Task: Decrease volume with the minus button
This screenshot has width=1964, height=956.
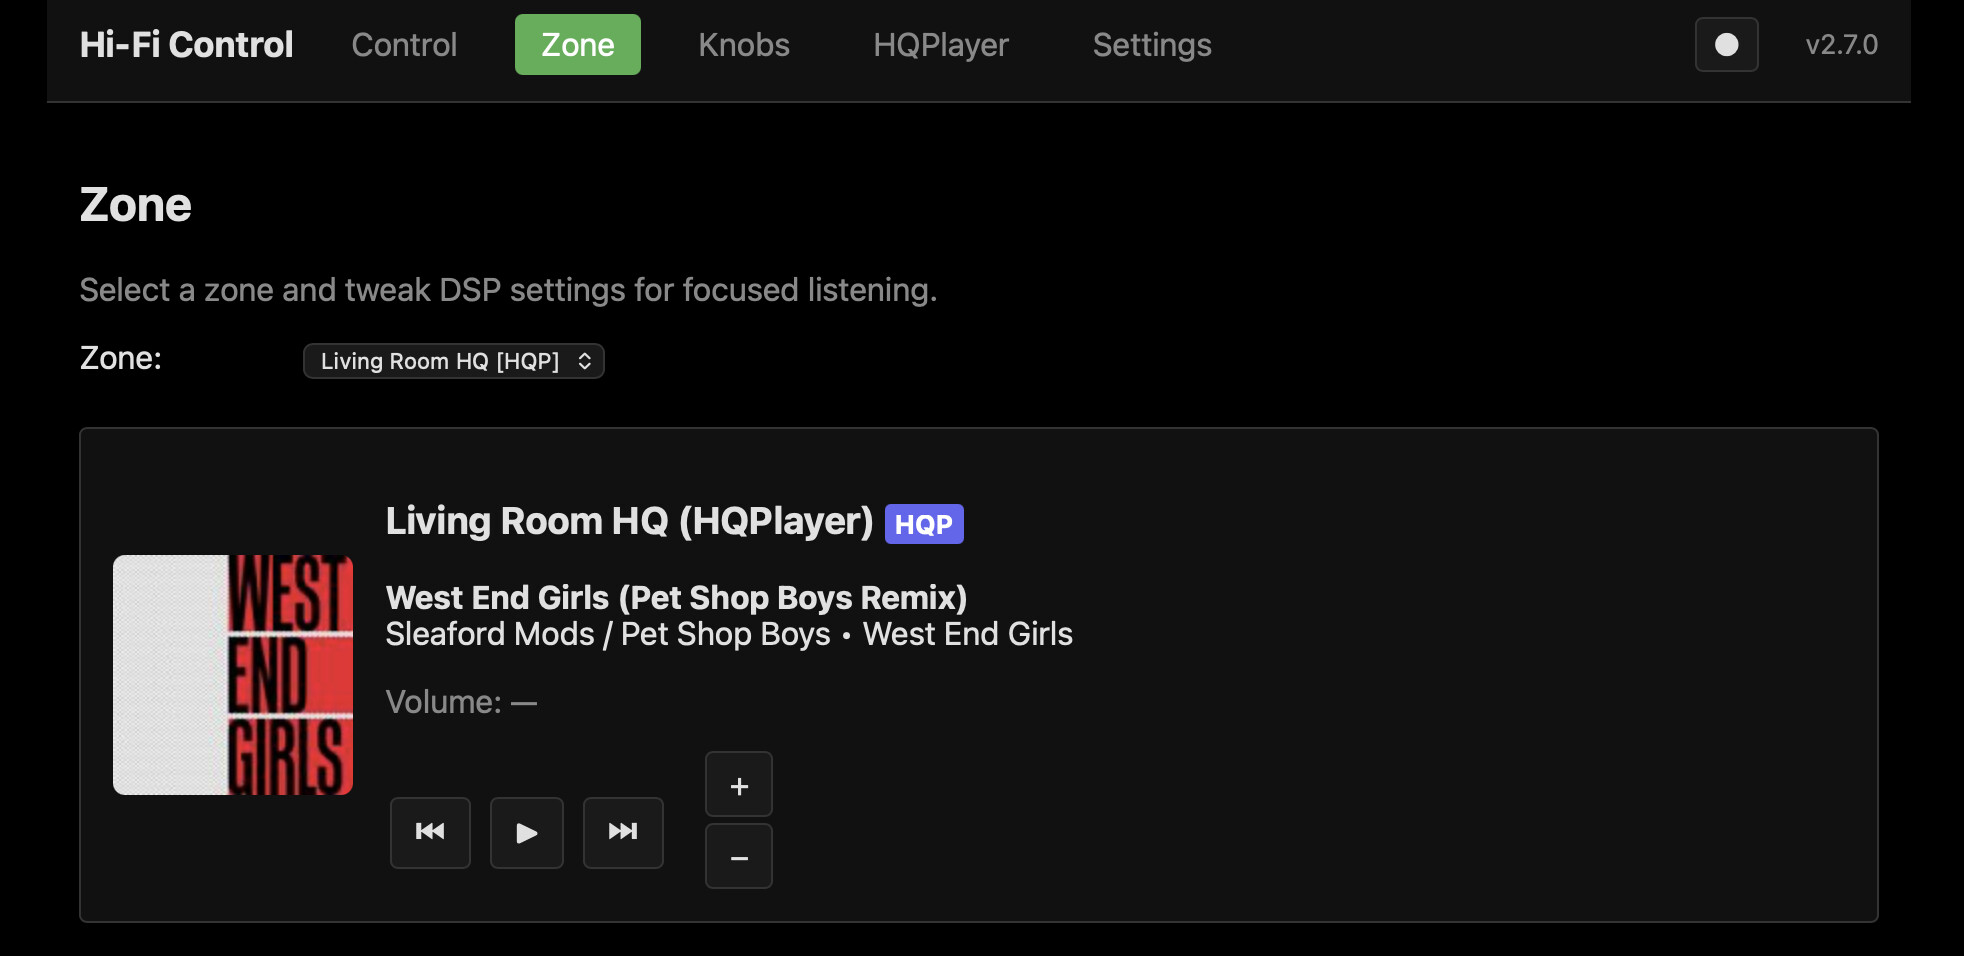Action: [739, 857]
